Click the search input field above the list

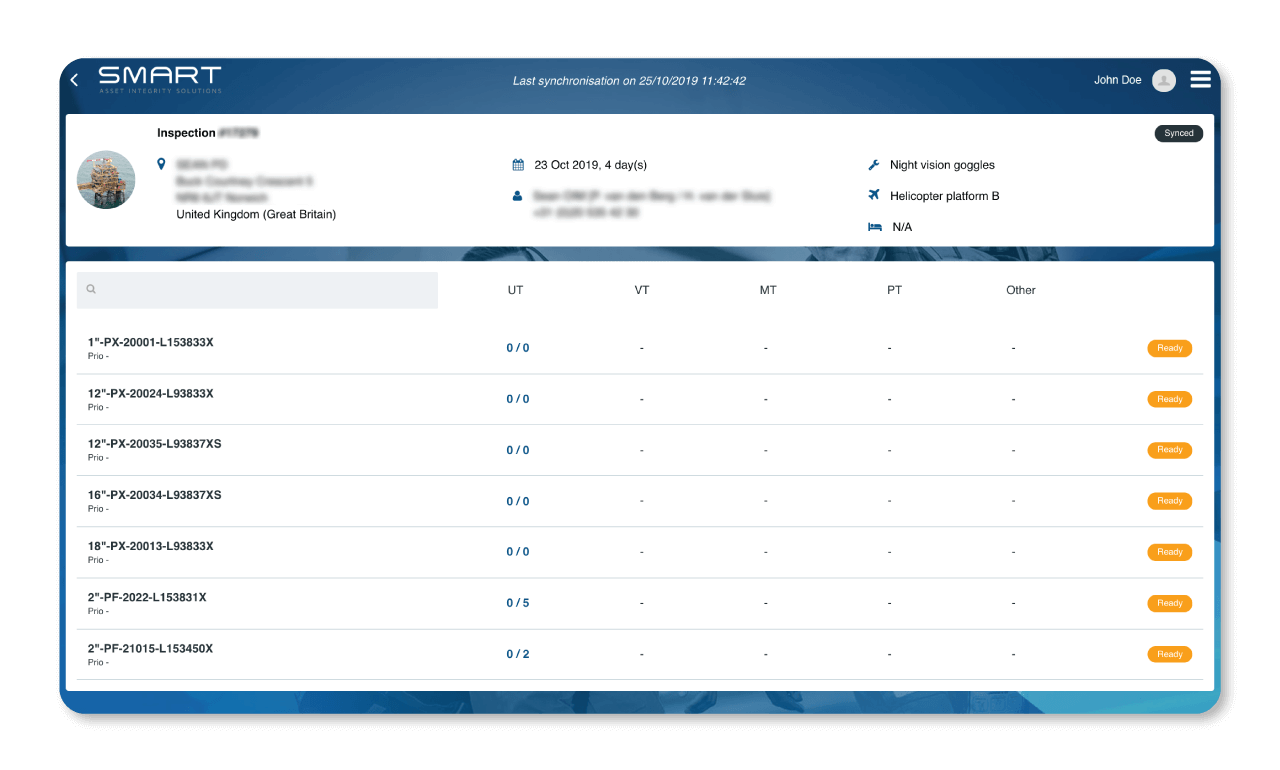coord(256,289)
